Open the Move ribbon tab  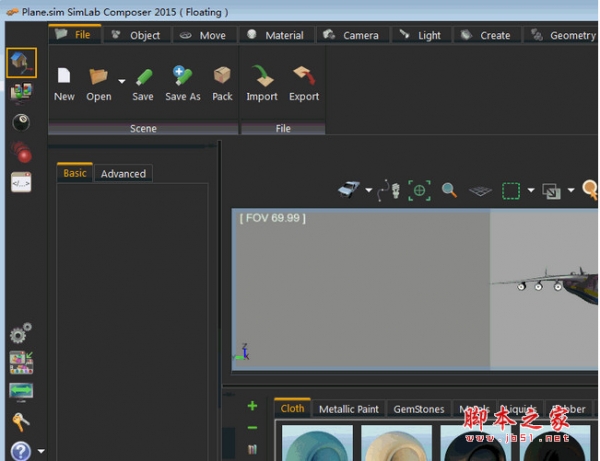coord(204,36)
